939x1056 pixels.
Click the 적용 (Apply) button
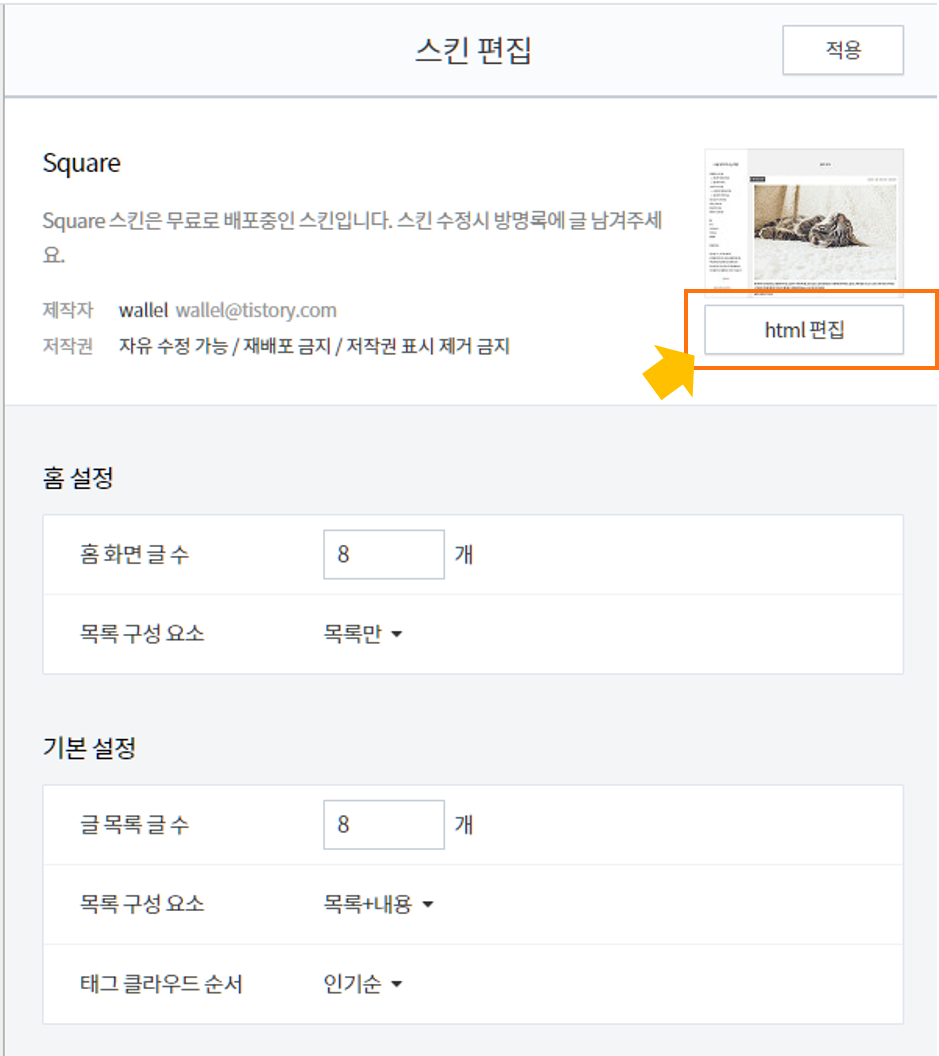842,50
